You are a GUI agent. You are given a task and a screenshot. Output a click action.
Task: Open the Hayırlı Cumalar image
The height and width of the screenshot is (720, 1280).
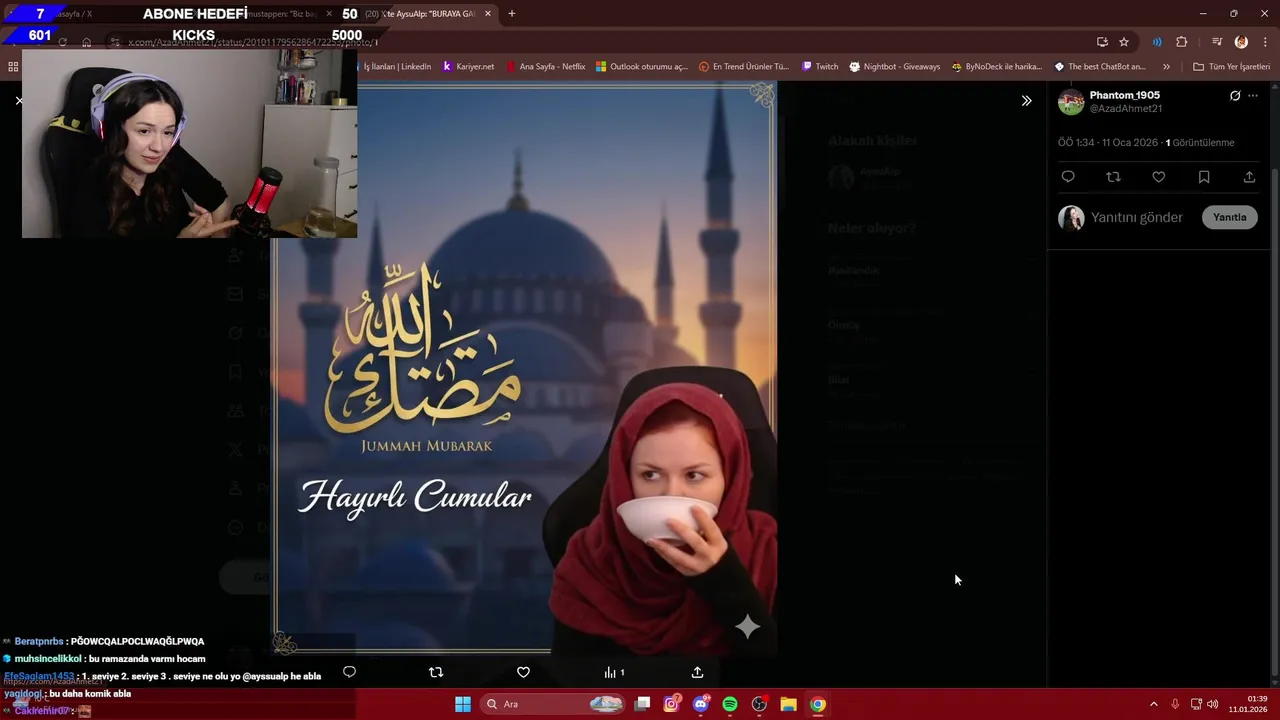[x=525, y=368]
